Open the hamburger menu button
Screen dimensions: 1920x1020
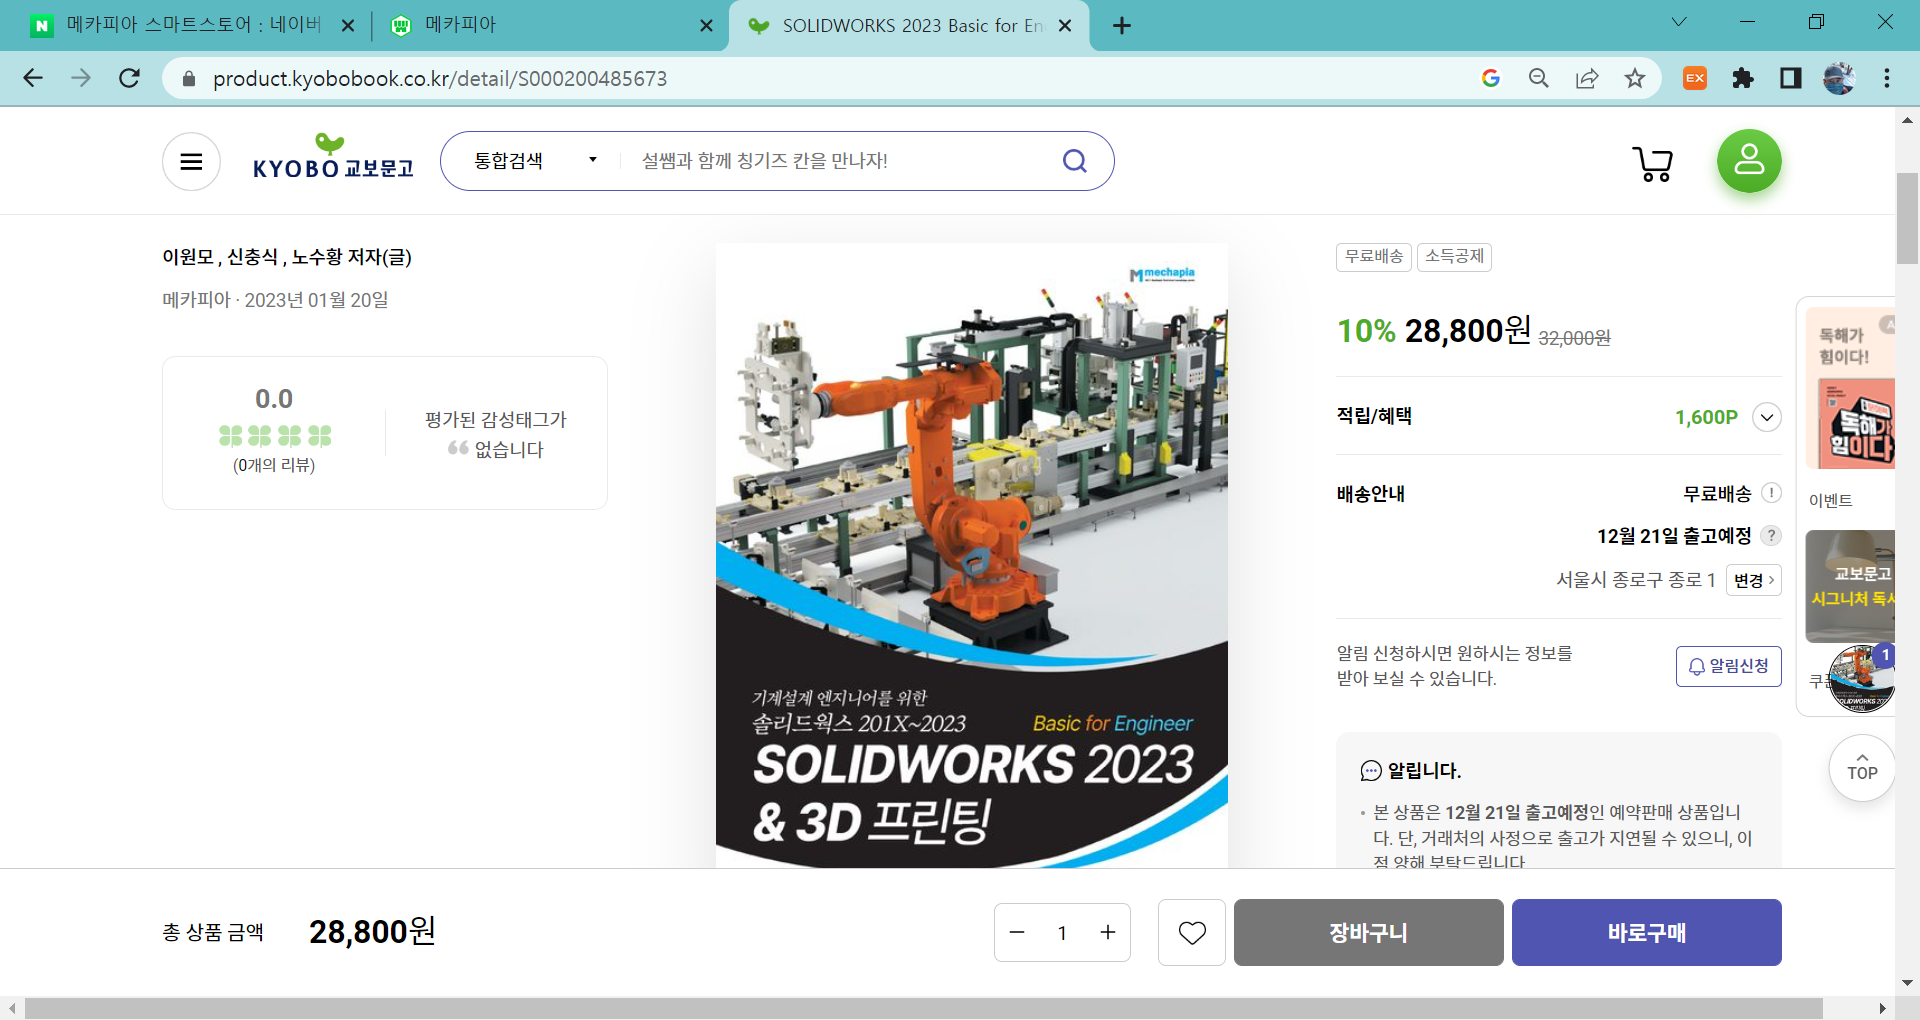tap(191, 161)
